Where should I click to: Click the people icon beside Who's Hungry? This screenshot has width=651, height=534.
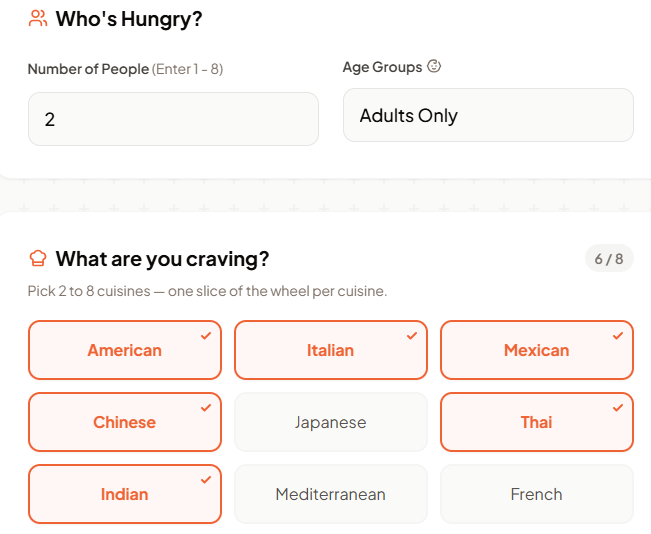coord(39,18)
